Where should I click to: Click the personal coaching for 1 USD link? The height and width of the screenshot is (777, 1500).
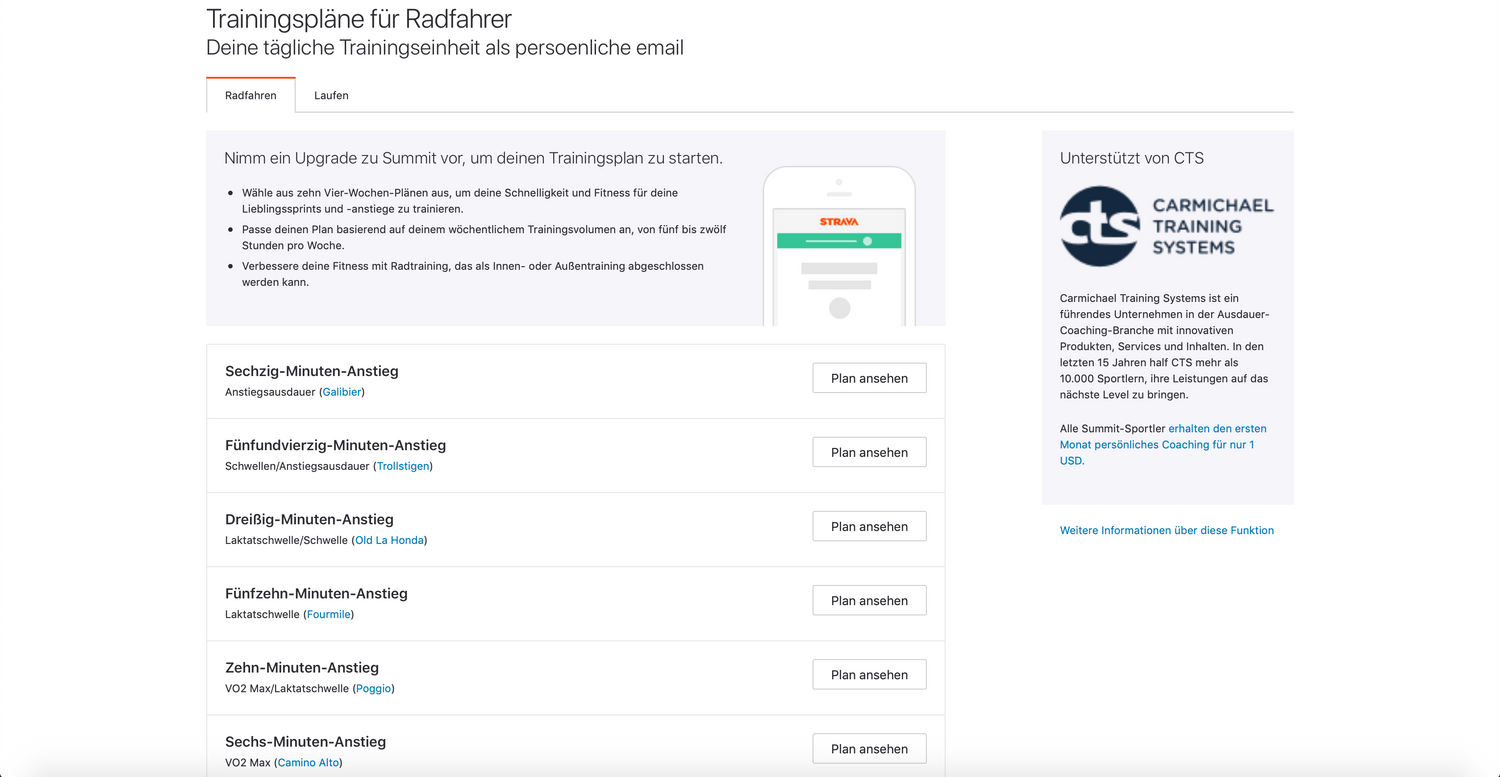[1163, 445]
